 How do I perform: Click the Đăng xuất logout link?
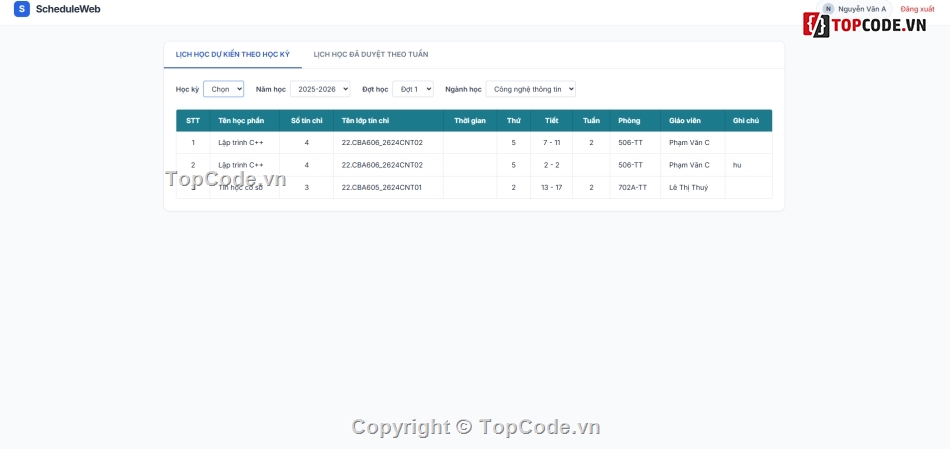coord(917,9)
